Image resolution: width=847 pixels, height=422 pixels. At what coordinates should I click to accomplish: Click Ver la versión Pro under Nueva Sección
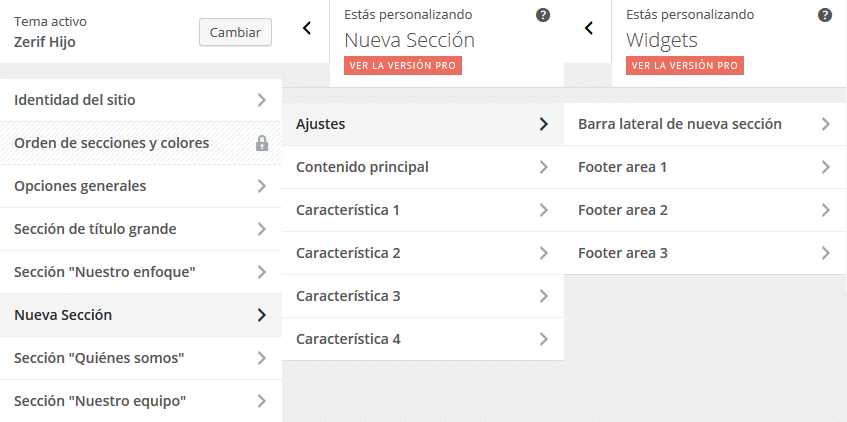[403, 65]
